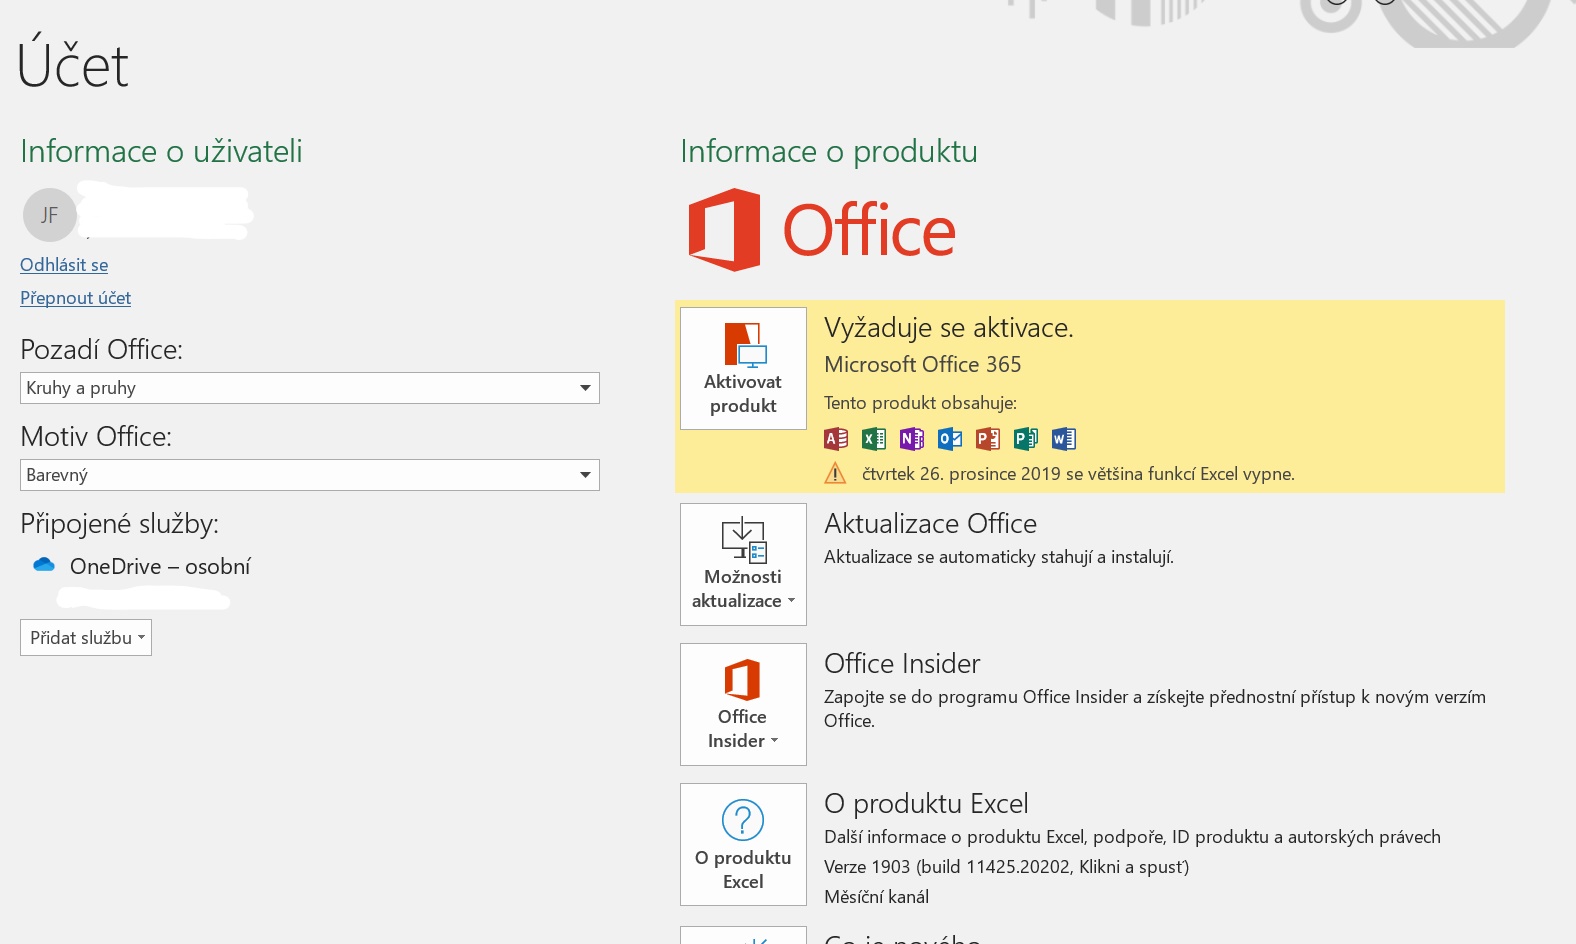Click the Access app icon
This screenshot has height=944, width=1576.
tap(836, 439)
